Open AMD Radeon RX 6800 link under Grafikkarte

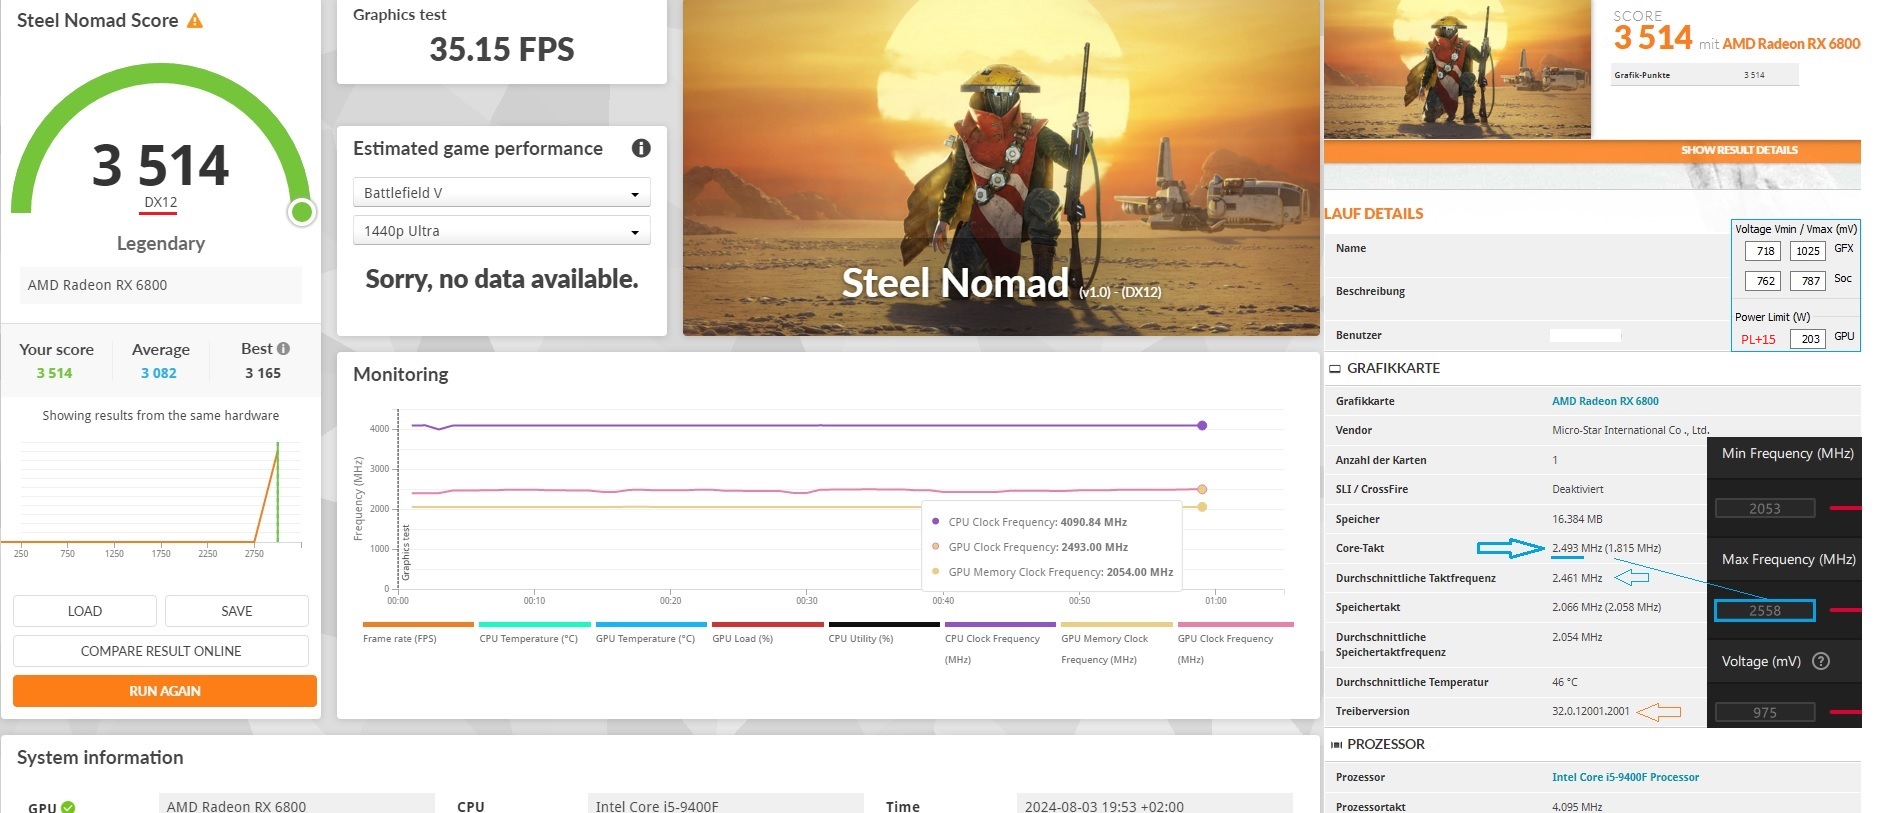click(x=1605, y=401)
